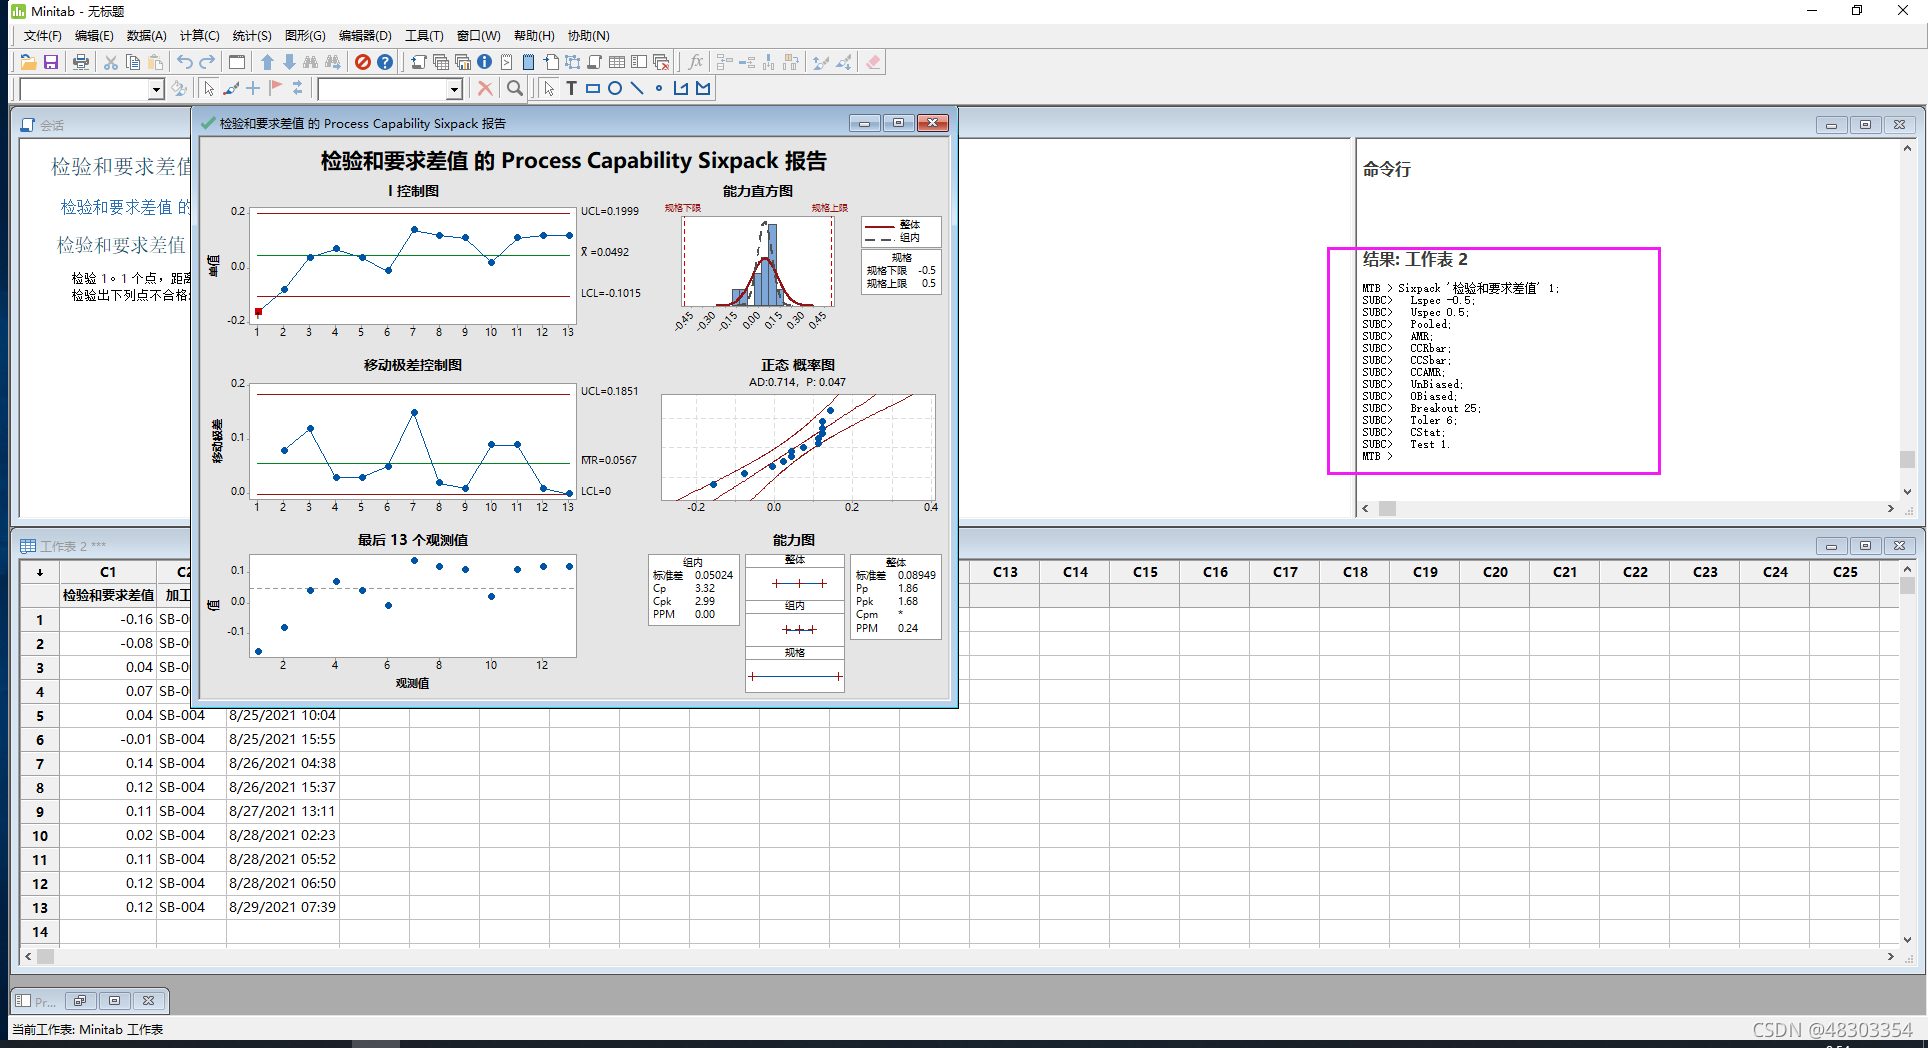Select the marker dot drawing tool
Image resolution: width=1928 pixels, height=1048 pixels.
point(659,89)
